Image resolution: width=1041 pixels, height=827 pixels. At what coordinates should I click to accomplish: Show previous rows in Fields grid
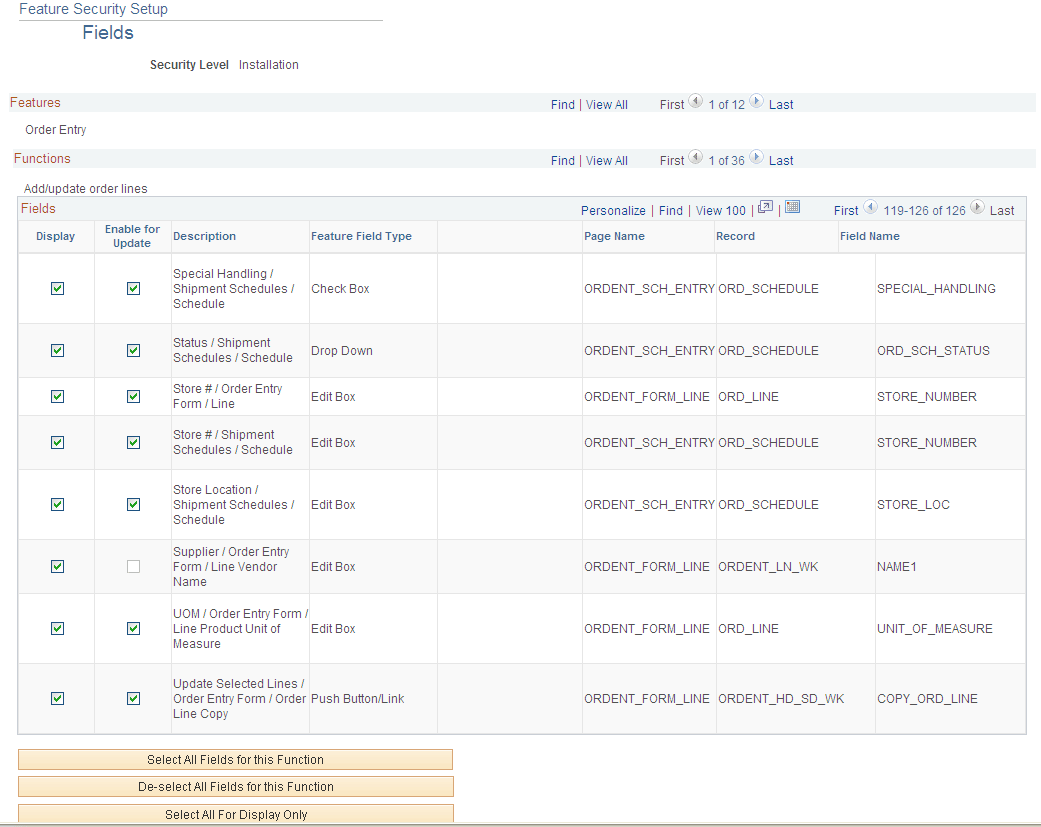pyautogui.click(x=870, y=207)
